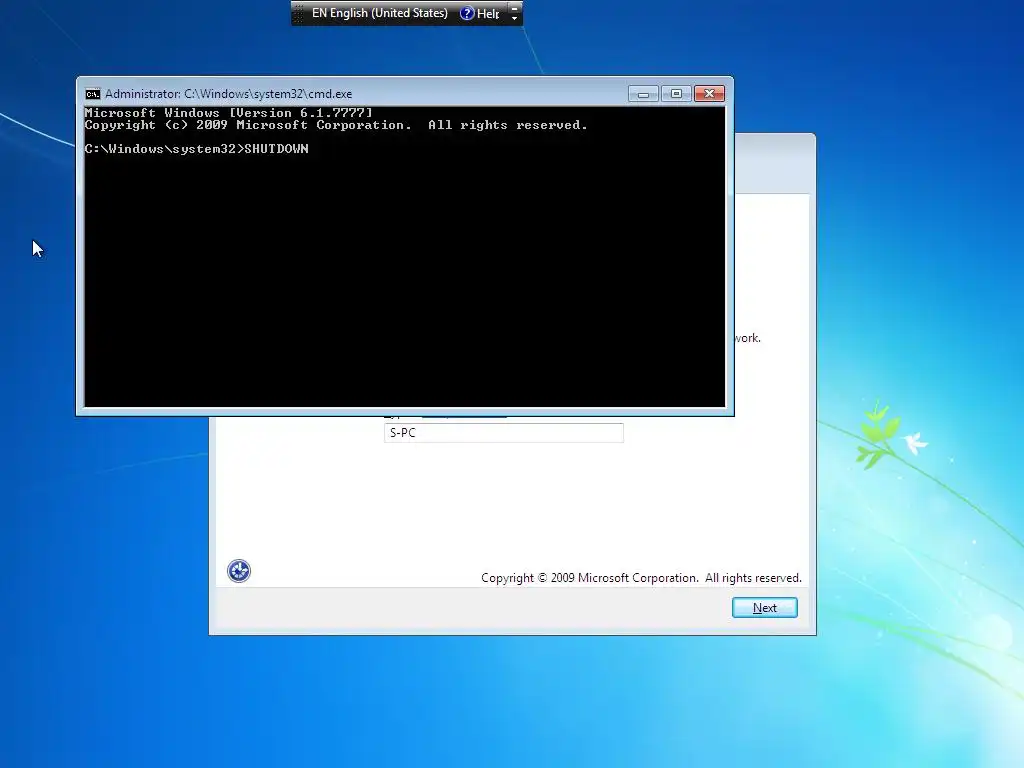Open the EN English language selector
1024x768 pixels.
coord(379,13)
